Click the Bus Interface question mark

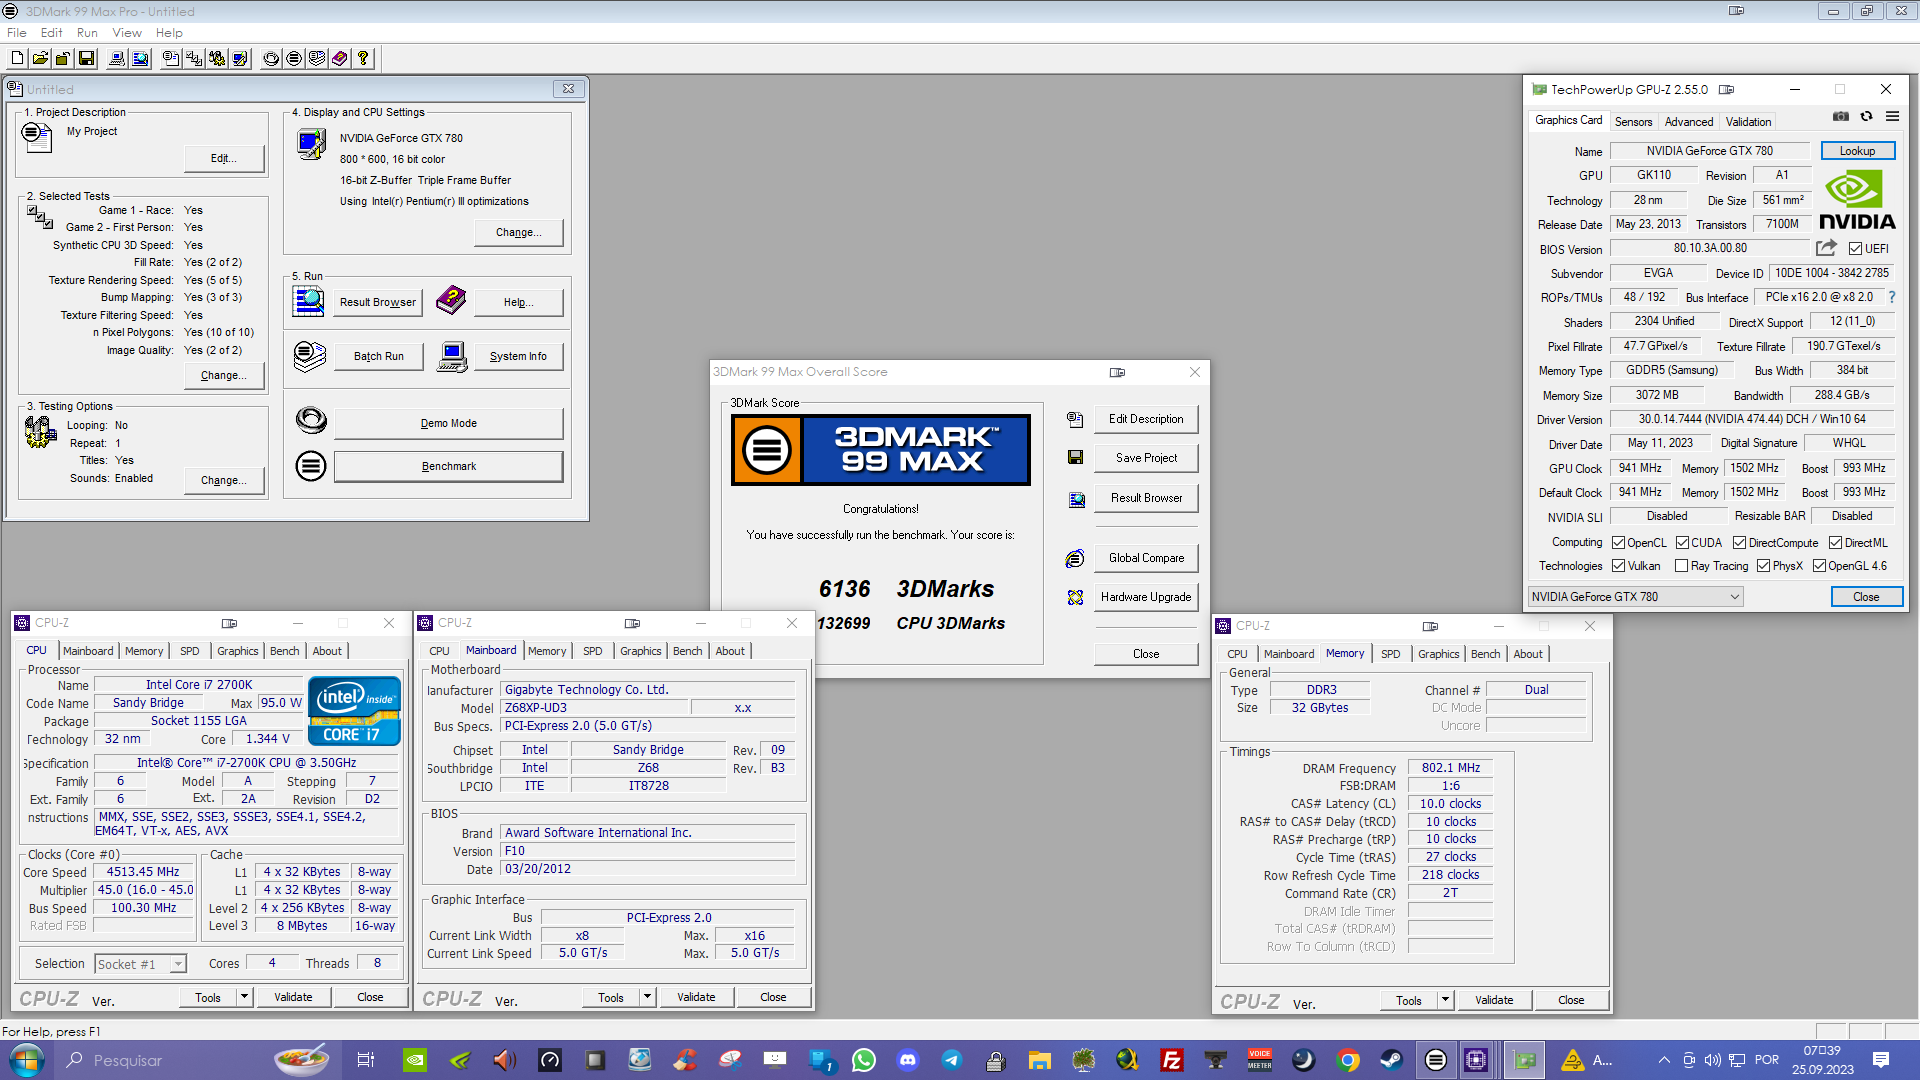[1892, 297]
